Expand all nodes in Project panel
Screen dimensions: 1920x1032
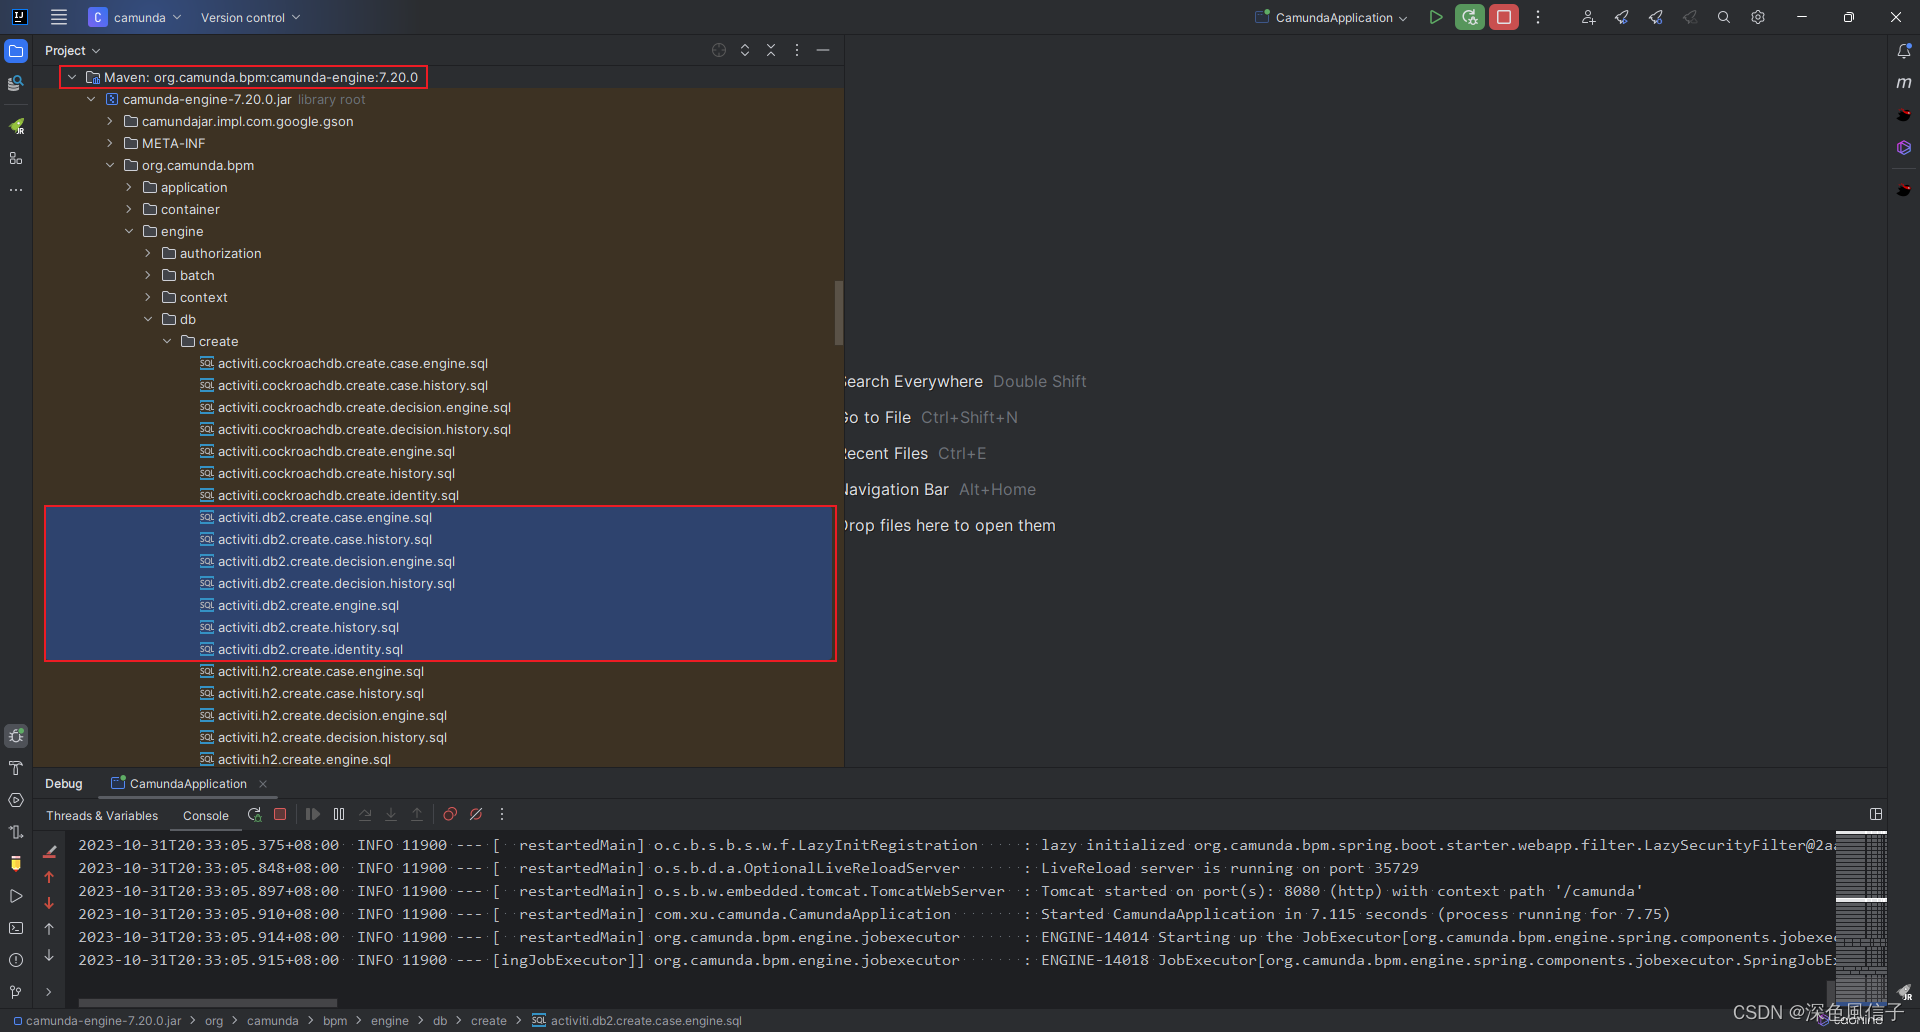745,50
